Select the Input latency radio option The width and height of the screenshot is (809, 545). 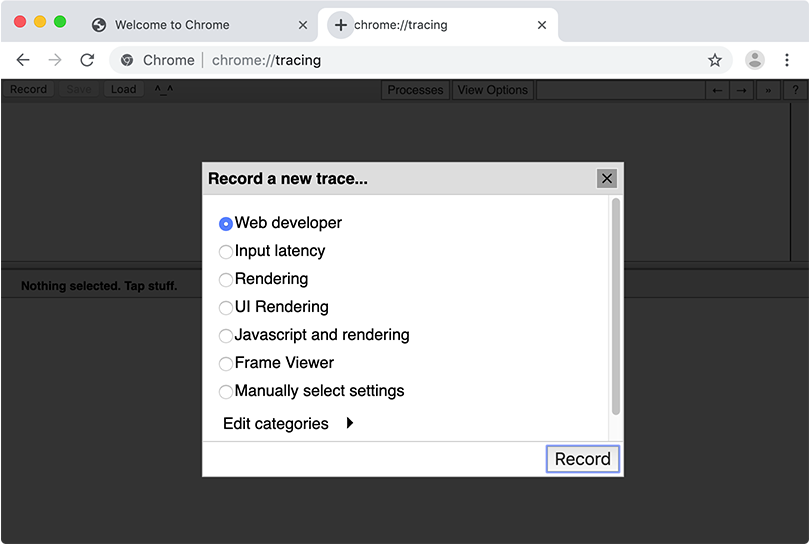226,252
